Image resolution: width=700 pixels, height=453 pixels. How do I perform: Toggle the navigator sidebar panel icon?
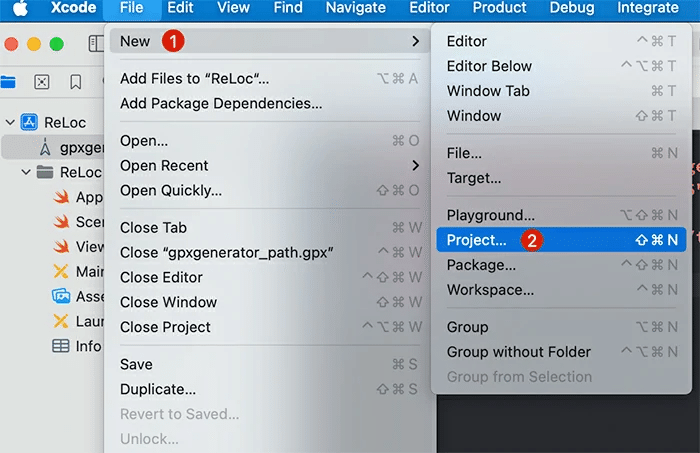point(95,44)
